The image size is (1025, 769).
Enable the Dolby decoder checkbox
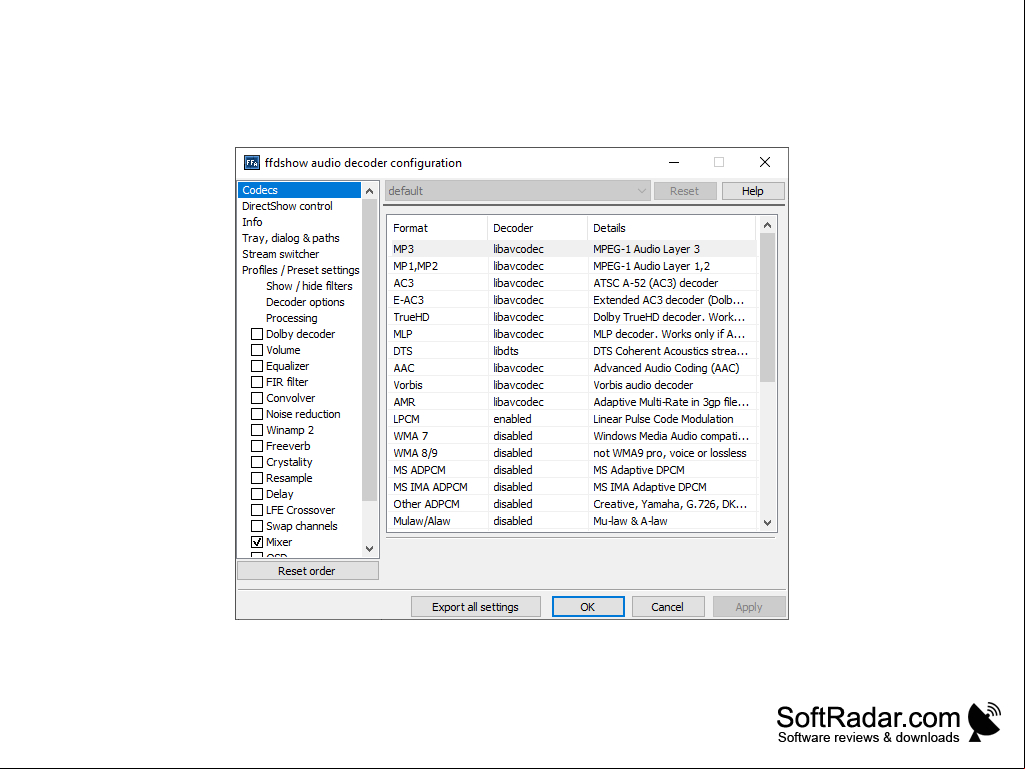pos(257,334)
